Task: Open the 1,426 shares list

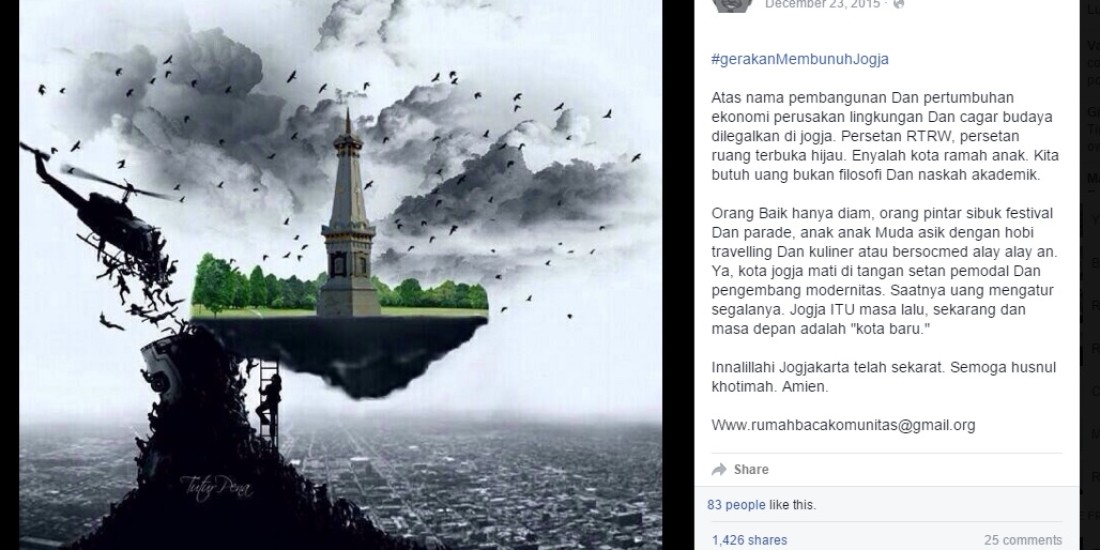Action: coord(749,540)
